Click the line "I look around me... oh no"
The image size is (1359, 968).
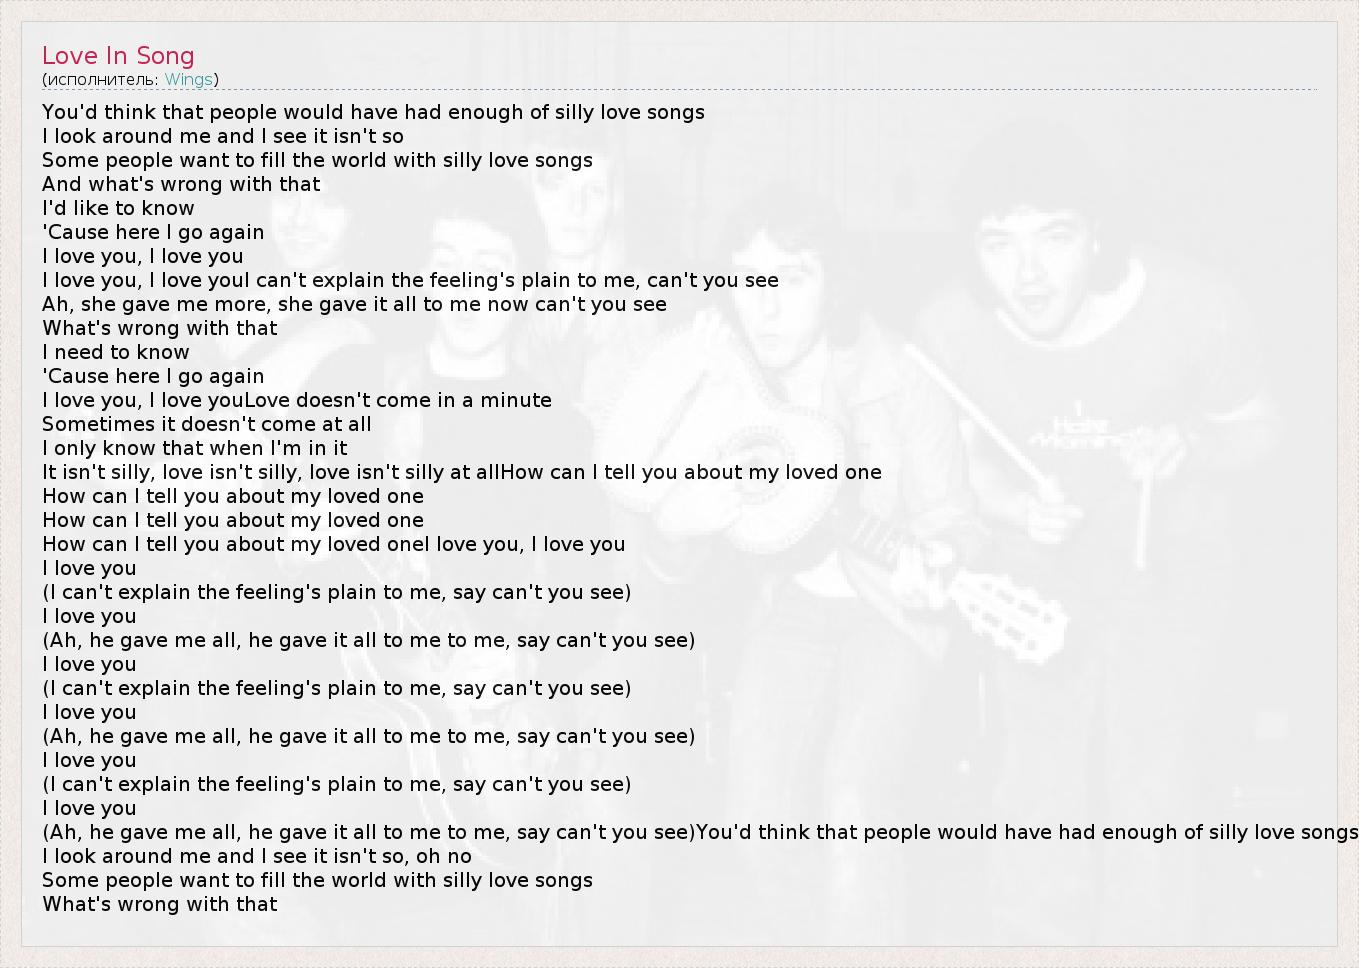point(256,856)
